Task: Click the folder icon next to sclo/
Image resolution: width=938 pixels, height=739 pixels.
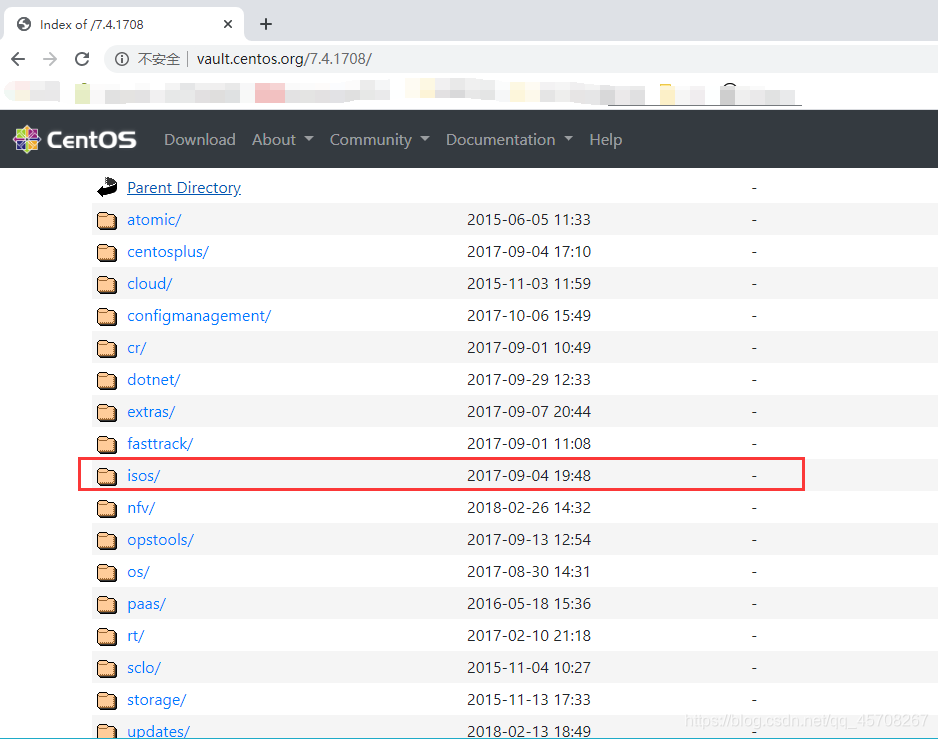Action: coord(107,668)
